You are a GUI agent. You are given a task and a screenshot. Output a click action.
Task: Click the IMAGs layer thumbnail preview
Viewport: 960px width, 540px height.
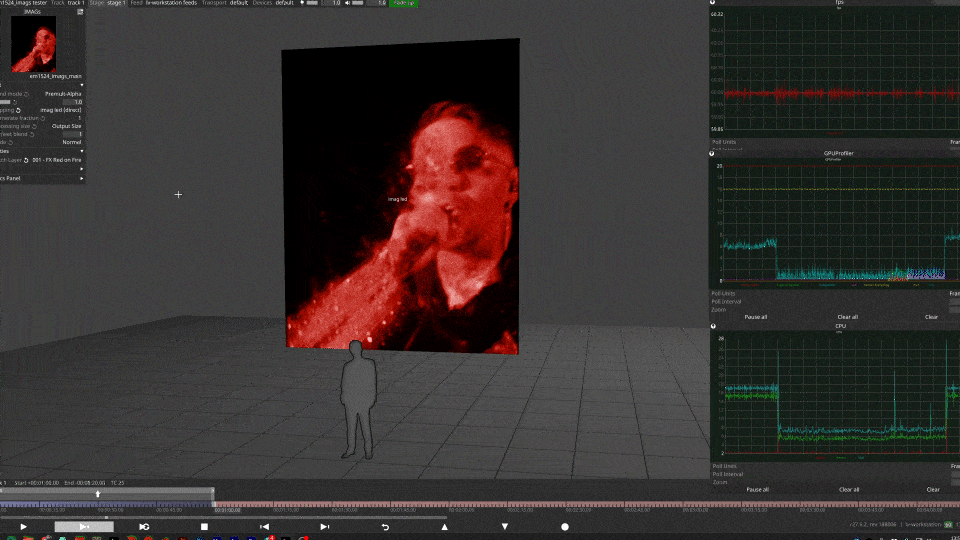click(34, 44)
